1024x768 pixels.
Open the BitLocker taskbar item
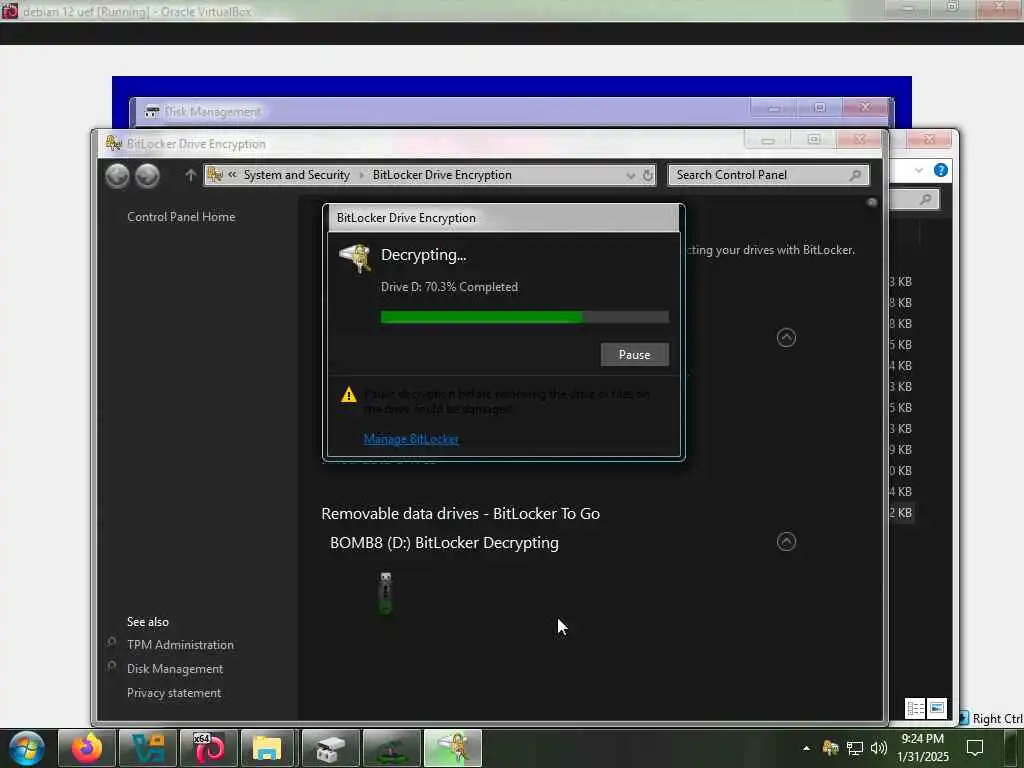click(x=453, y=748)
